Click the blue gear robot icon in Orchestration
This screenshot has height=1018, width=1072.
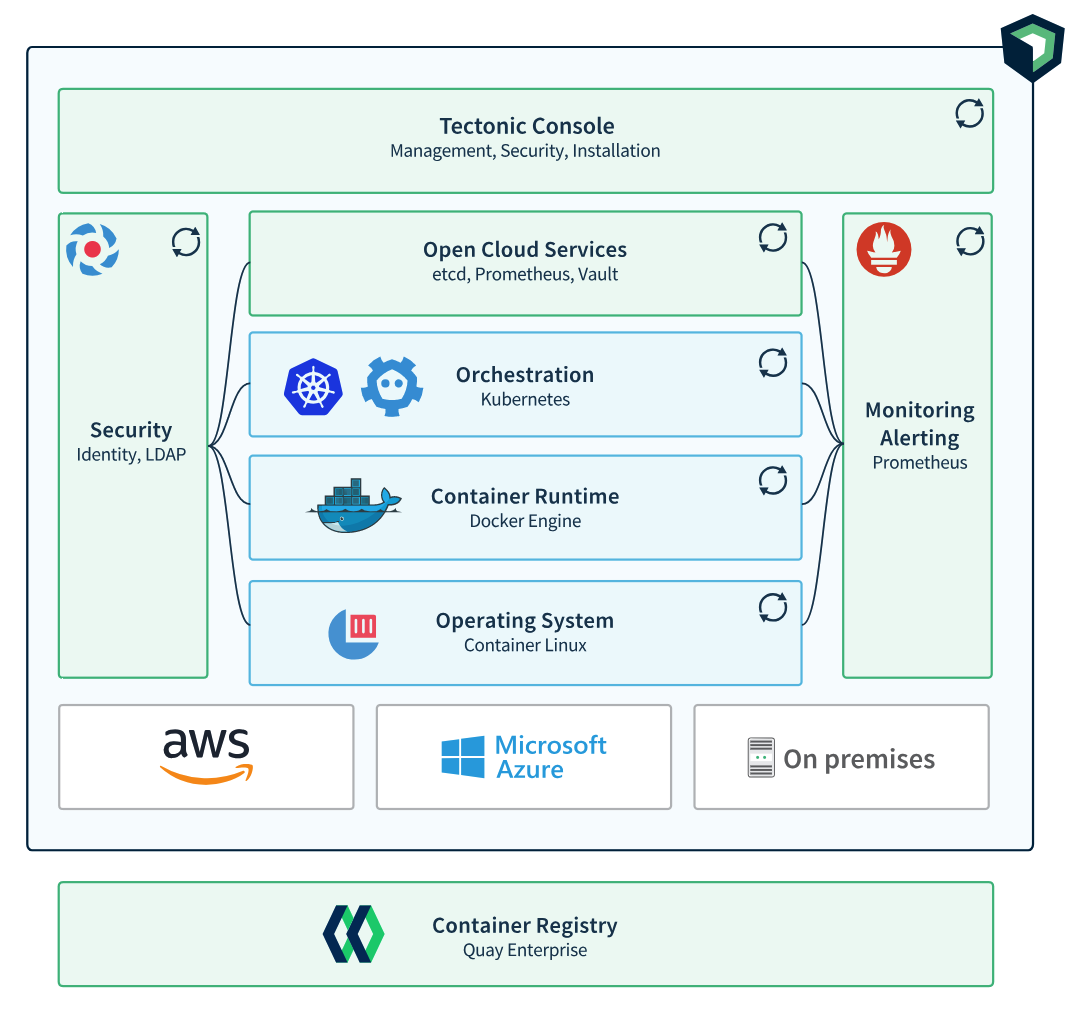tap(392, 386)
